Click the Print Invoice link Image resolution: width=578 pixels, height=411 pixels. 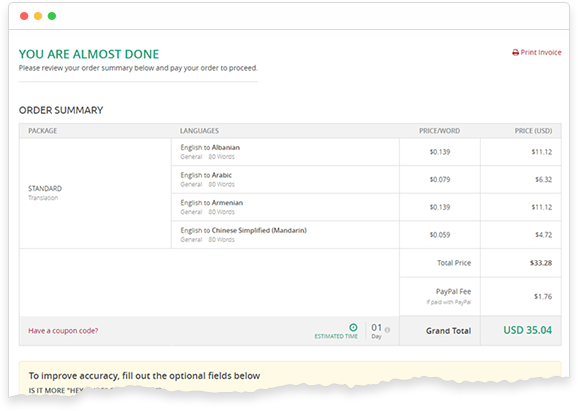pyautogui.click(x=537, y=52)
